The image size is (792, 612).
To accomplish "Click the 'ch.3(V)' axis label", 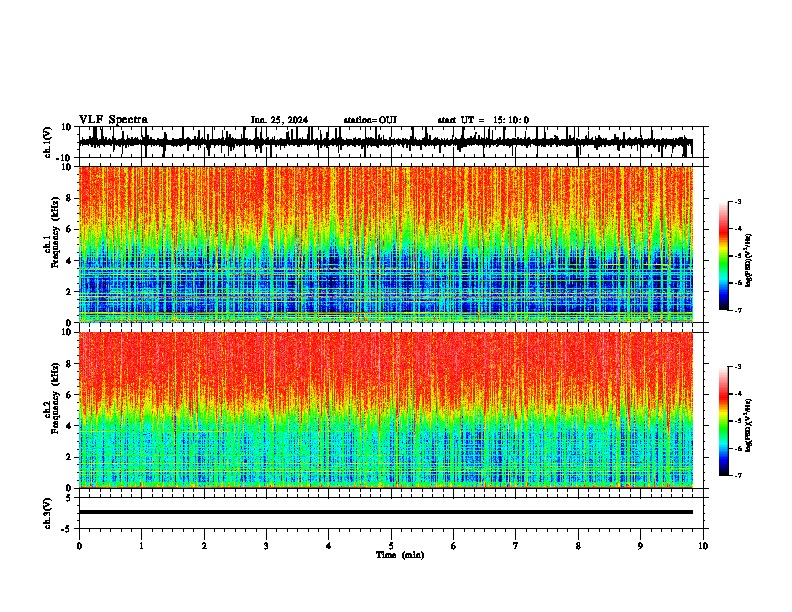I will (x=48, y=514).
